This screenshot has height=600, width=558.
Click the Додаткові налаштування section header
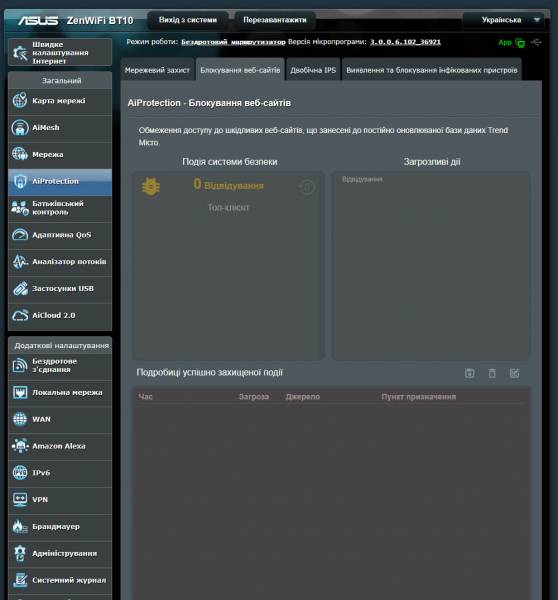tap(61, 346)
